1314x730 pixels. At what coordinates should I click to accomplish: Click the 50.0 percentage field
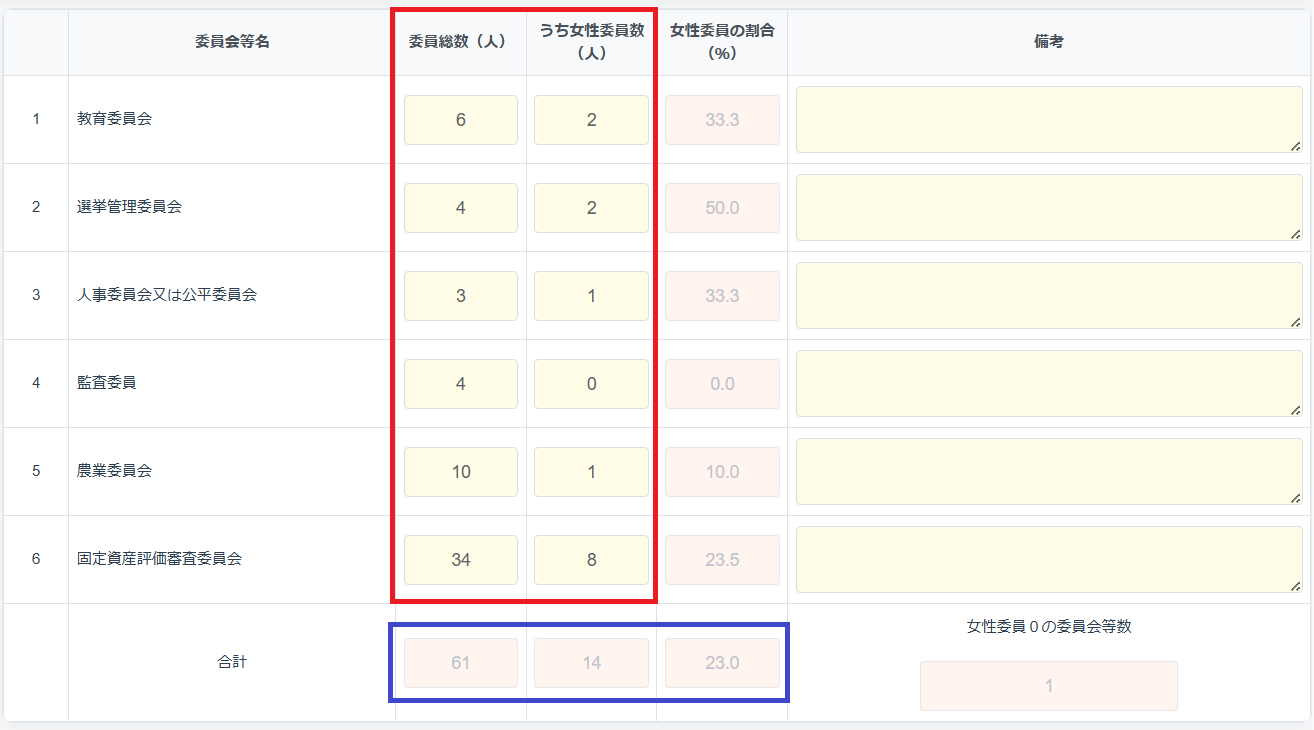pos(722,208)
